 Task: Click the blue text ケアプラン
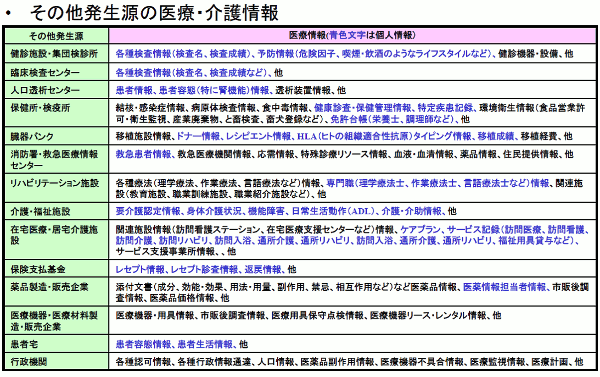421,230
